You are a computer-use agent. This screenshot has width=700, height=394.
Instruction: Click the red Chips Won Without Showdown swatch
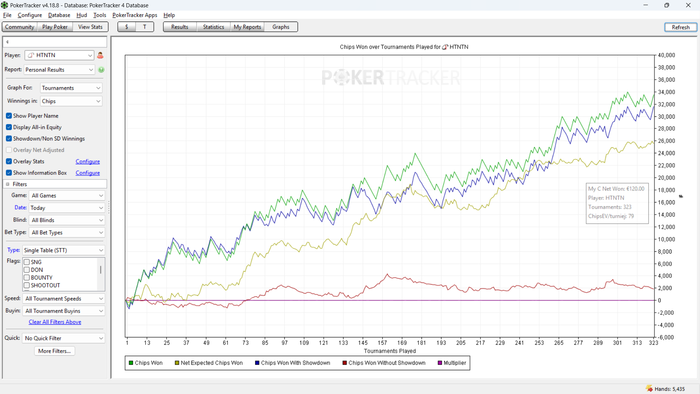point(345,363)
